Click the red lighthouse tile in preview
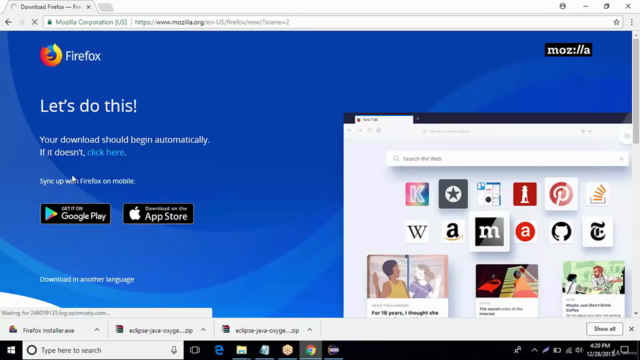 pyautogui.click(x=525, y=194)
